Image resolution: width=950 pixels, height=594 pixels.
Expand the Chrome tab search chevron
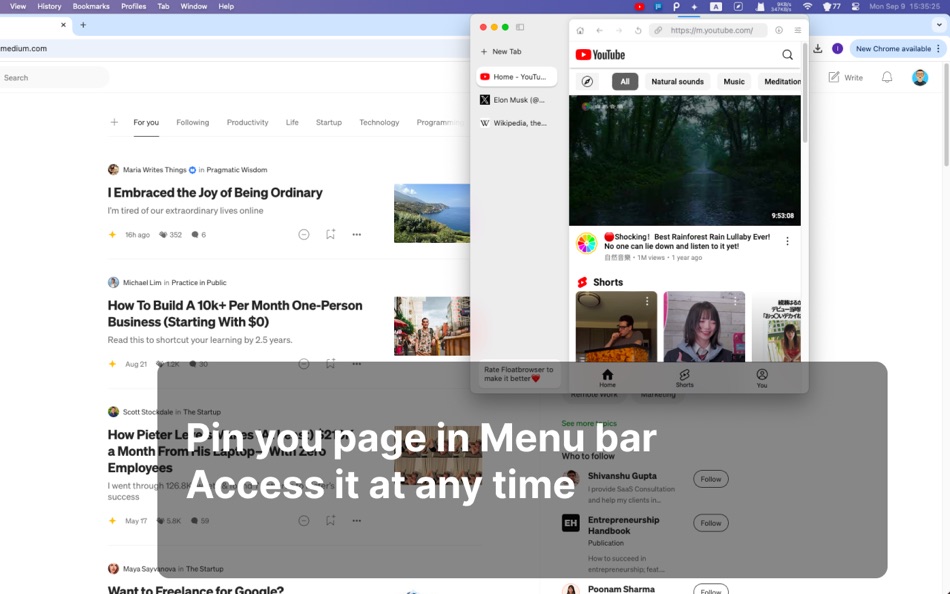938,25
